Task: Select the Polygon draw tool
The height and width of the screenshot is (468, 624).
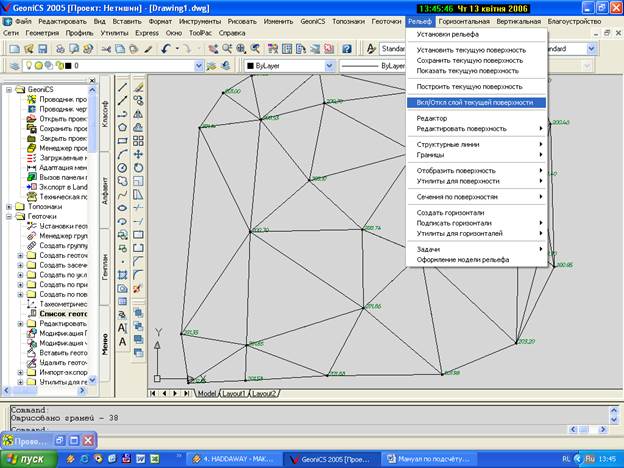Action: [x=123, y=127]
